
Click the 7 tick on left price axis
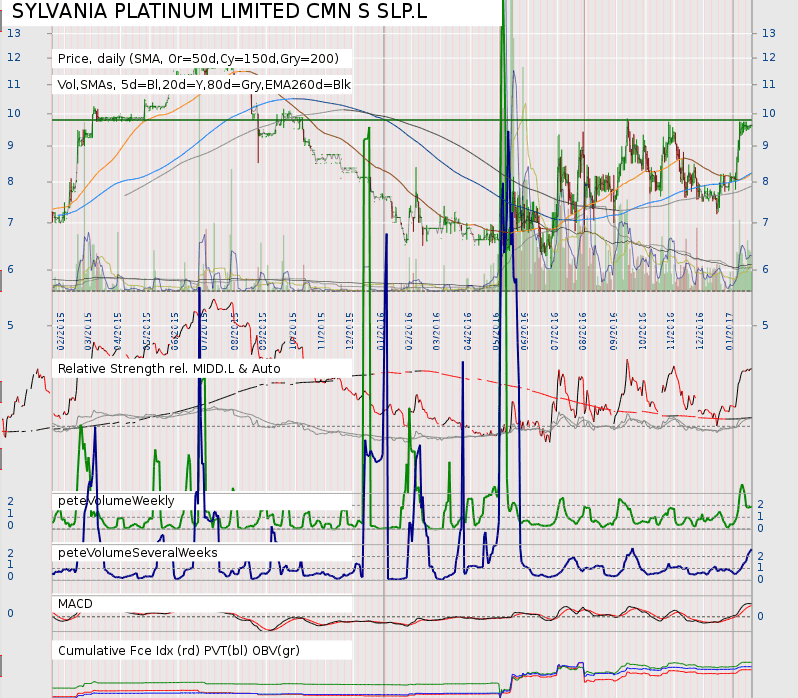click(10, 222)
